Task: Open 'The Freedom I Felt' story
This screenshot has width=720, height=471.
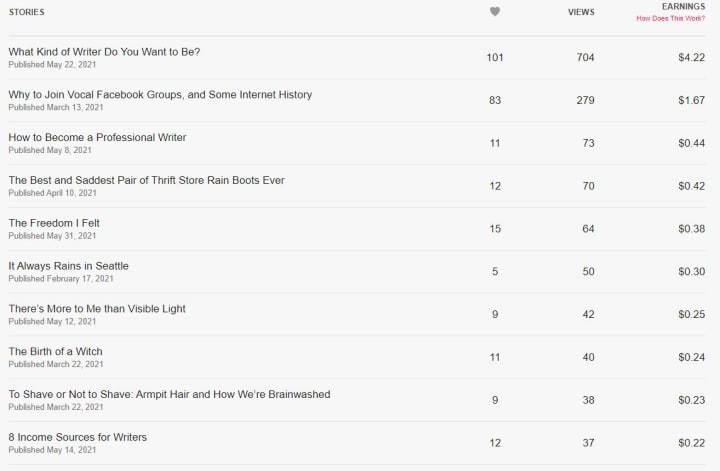Action: pyautogui.click(x=54, y=223)
